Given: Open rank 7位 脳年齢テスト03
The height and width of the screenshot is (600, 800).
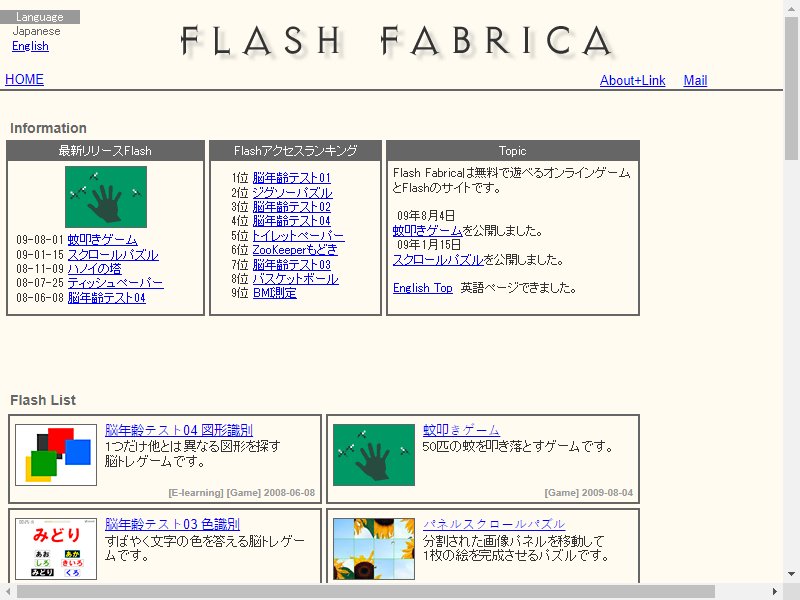Looking at the screenshot, I should pyautogui.click(x=291, y=265).
